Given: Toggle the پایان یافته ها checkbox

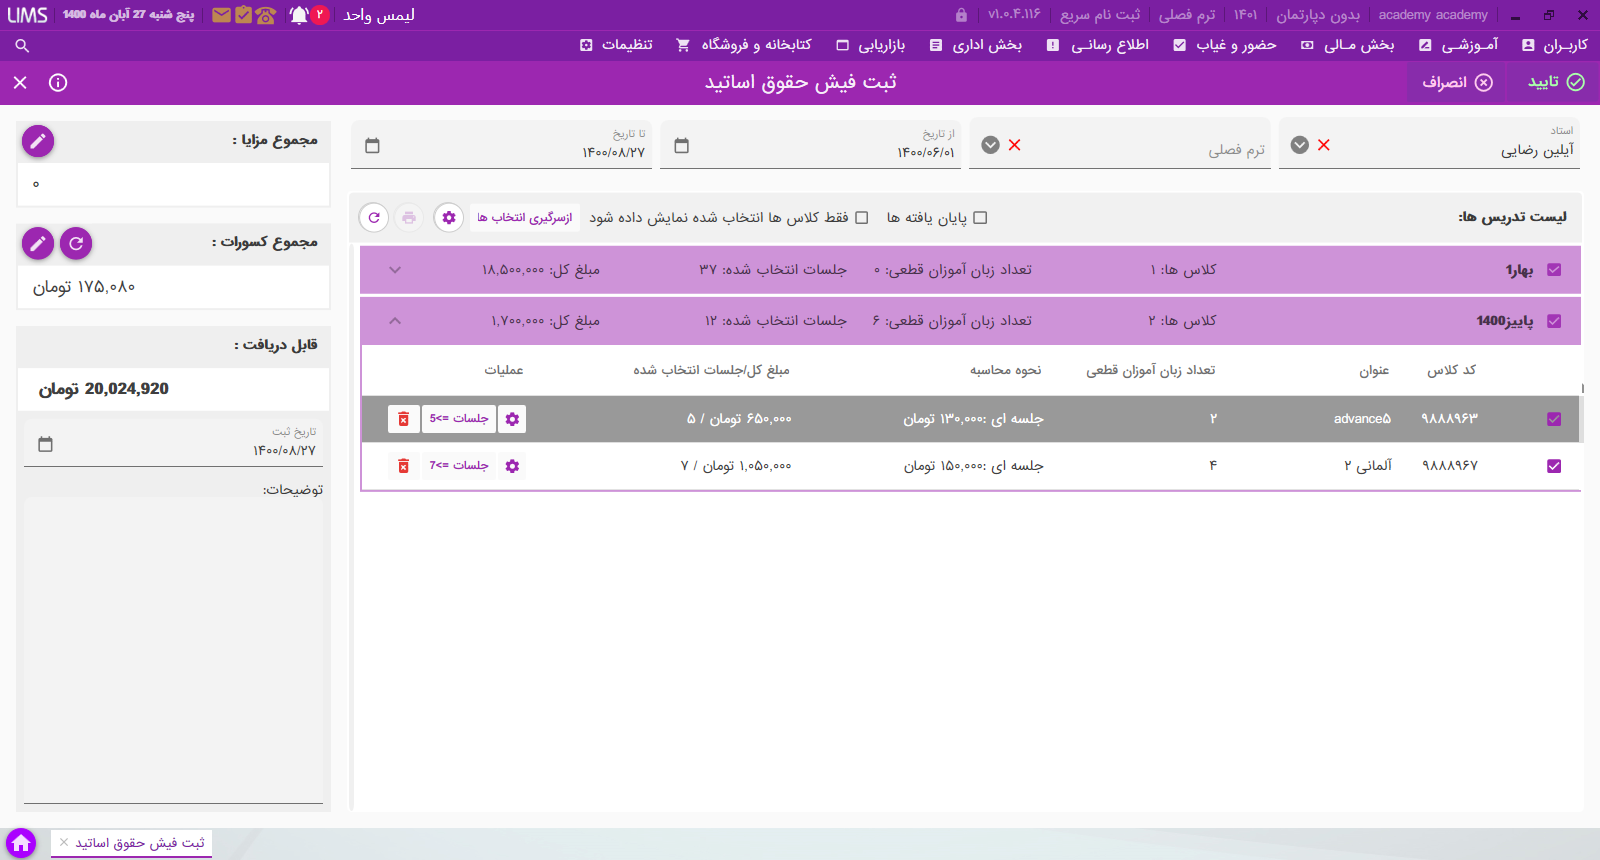Looking at the screenshot, I should point(980,218).
